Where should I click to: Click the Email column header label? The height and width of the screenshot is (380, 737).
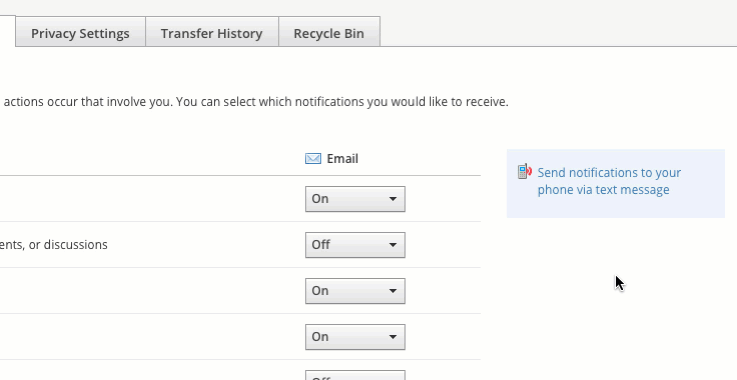(x=342, y=158)
